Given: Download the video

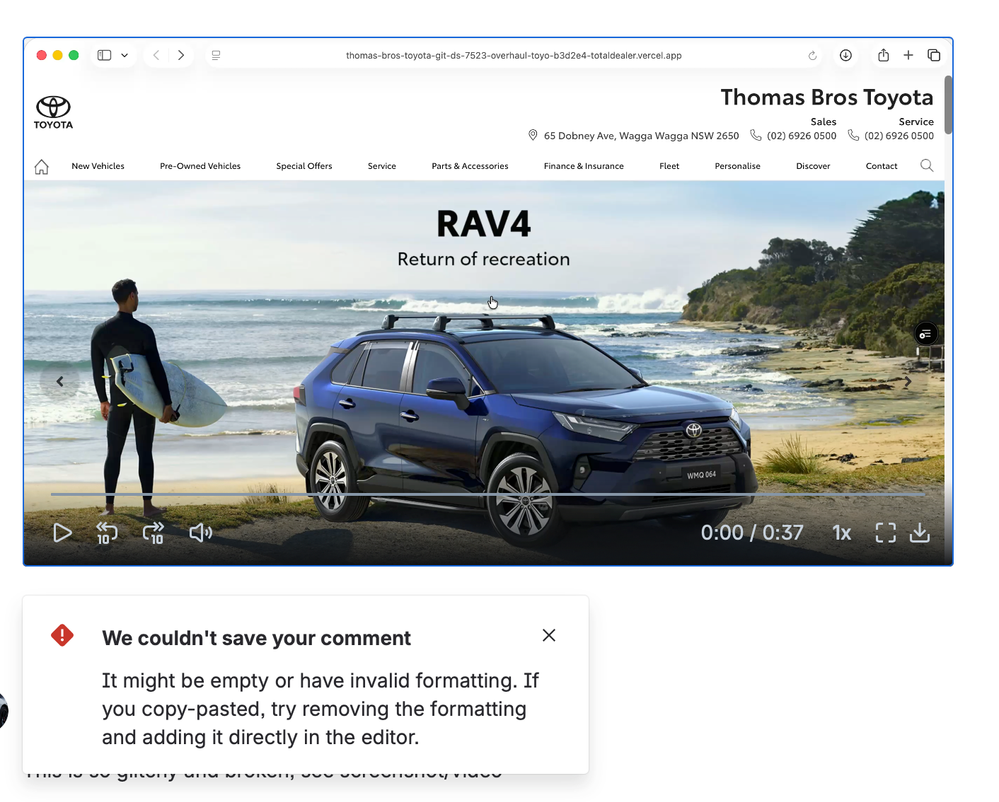Looking at the screenshot, I should pos(920,533).
